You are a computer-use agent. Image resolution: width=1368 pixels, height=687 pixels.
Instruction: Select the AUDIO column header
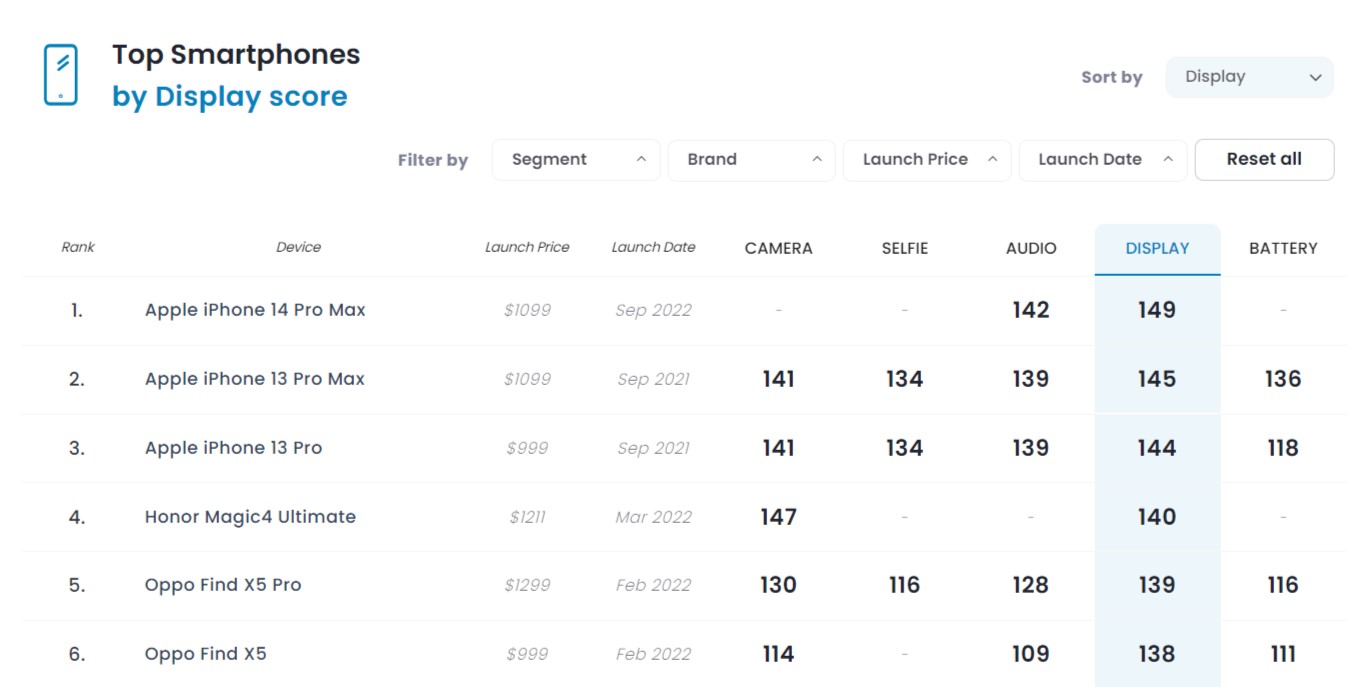1031,248
